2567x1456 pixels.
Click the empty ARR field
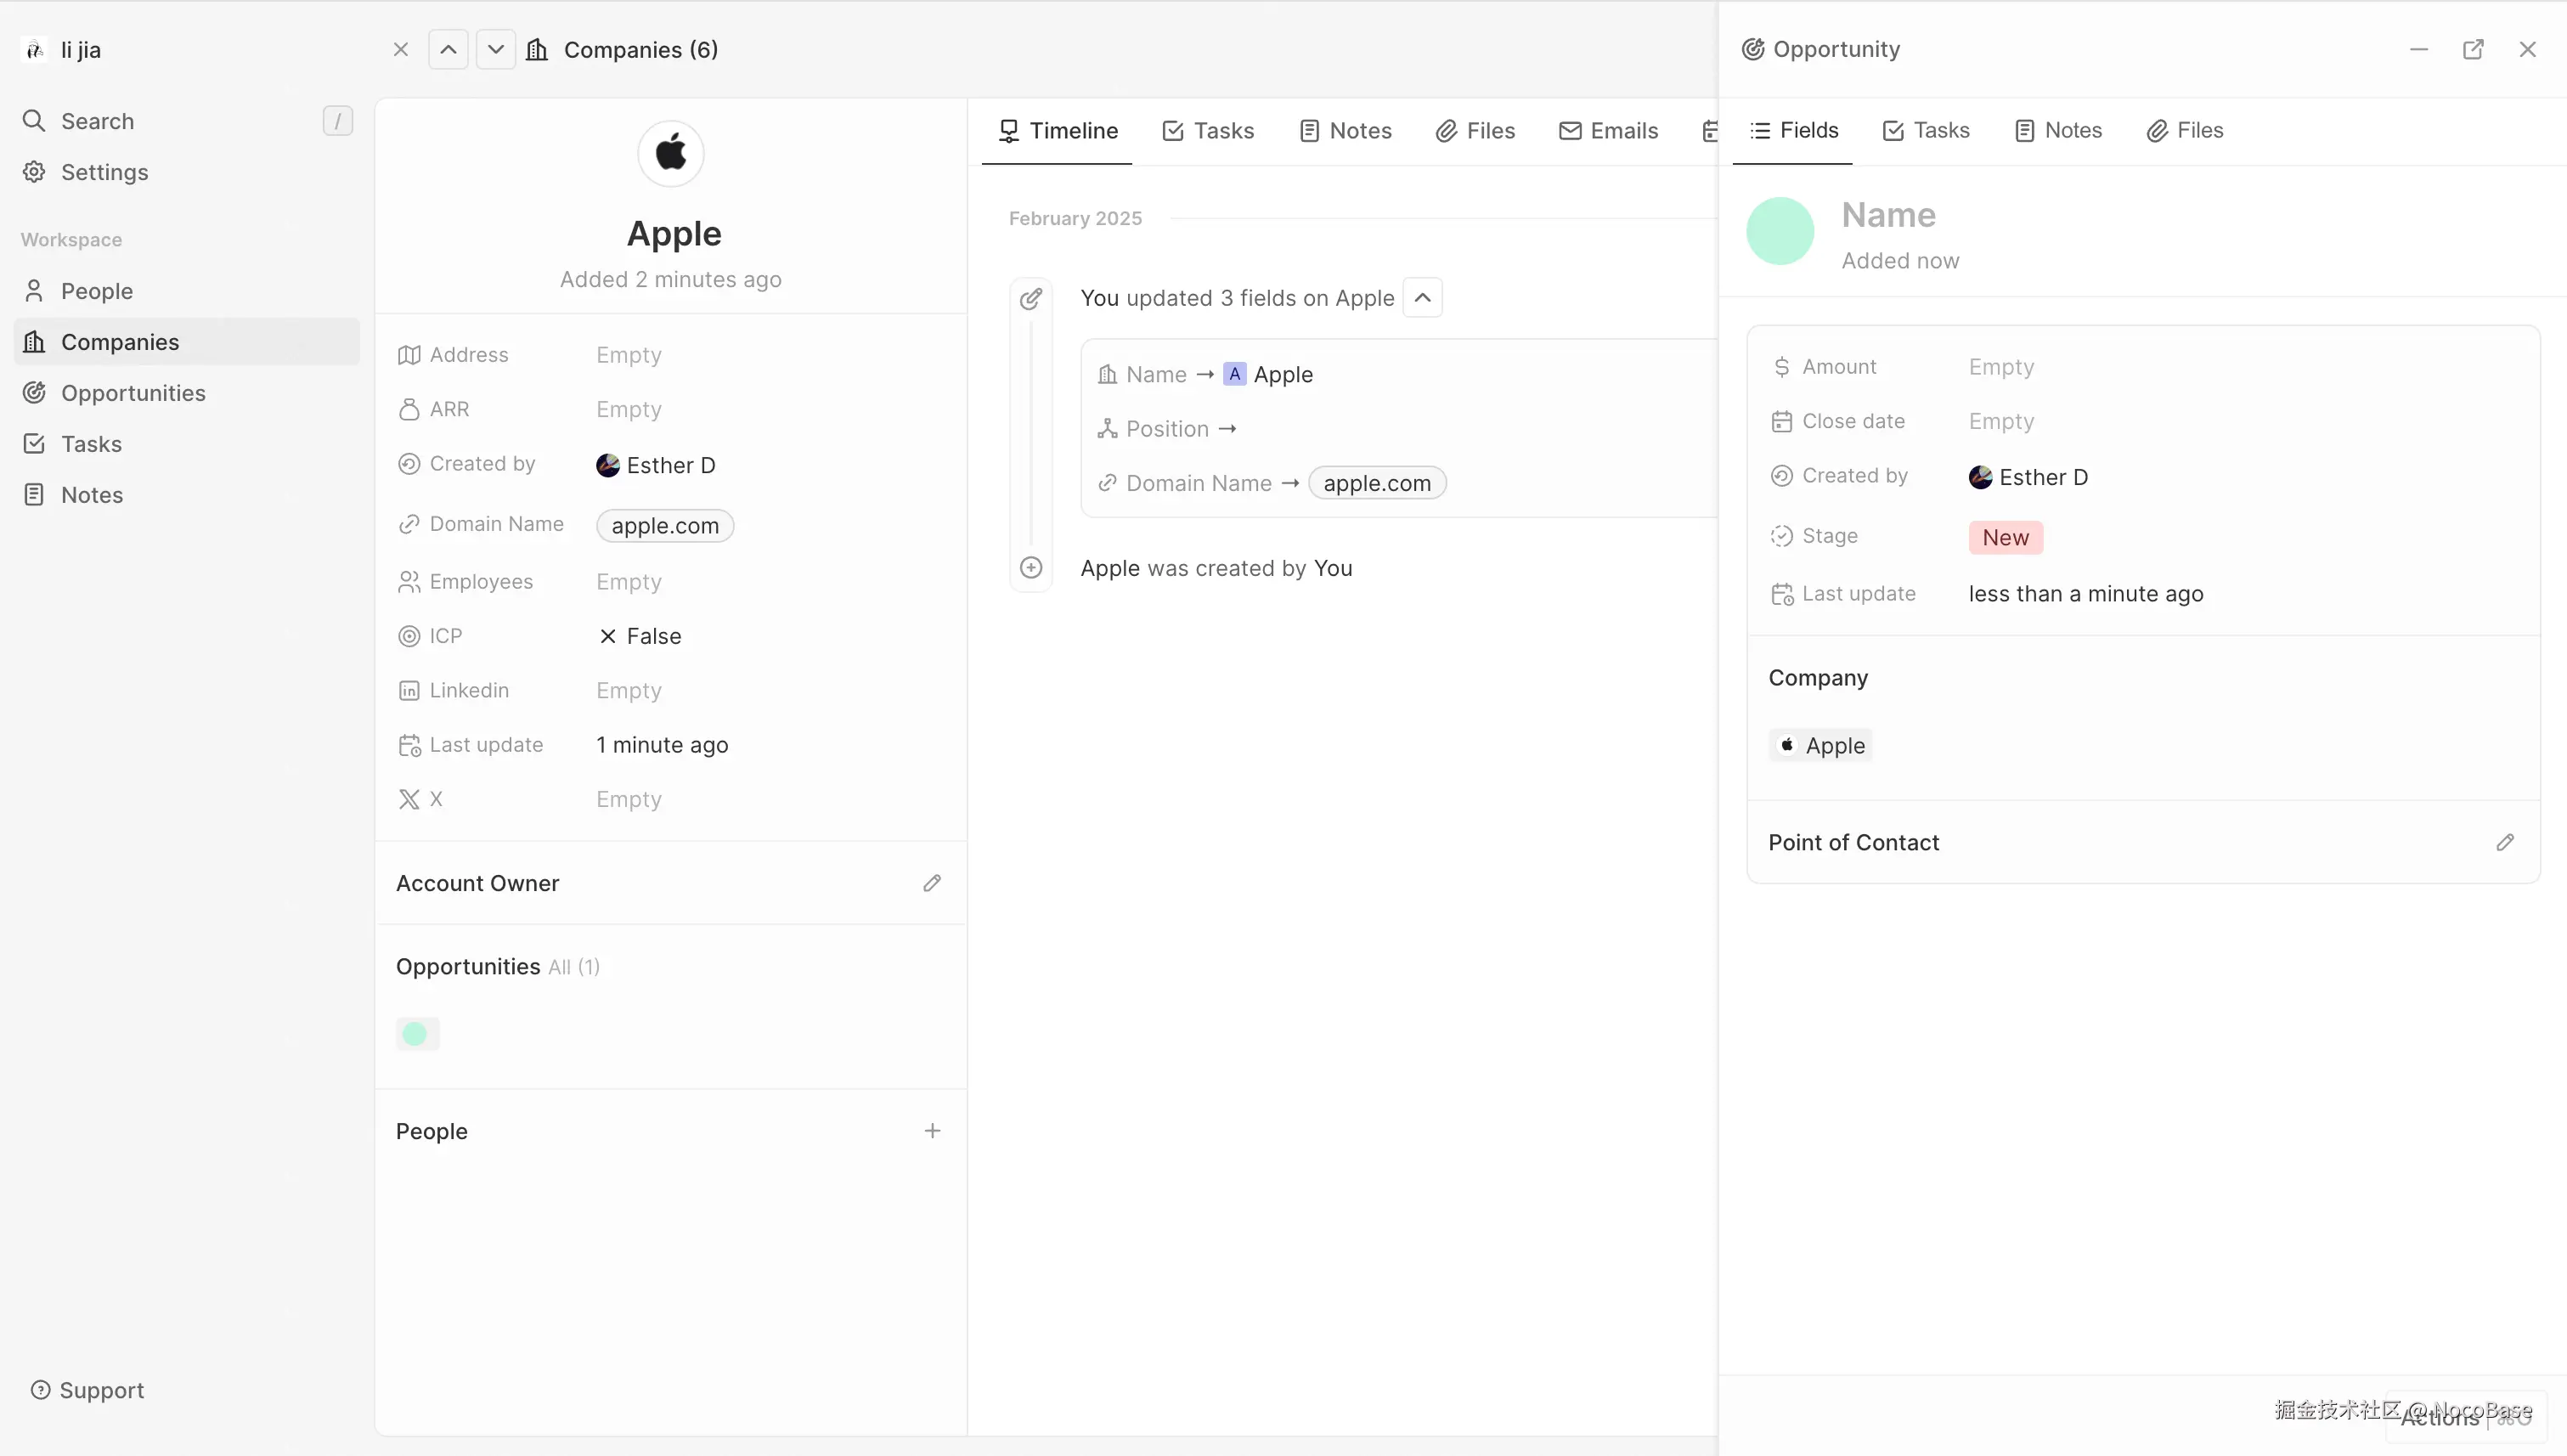point(629,409)
